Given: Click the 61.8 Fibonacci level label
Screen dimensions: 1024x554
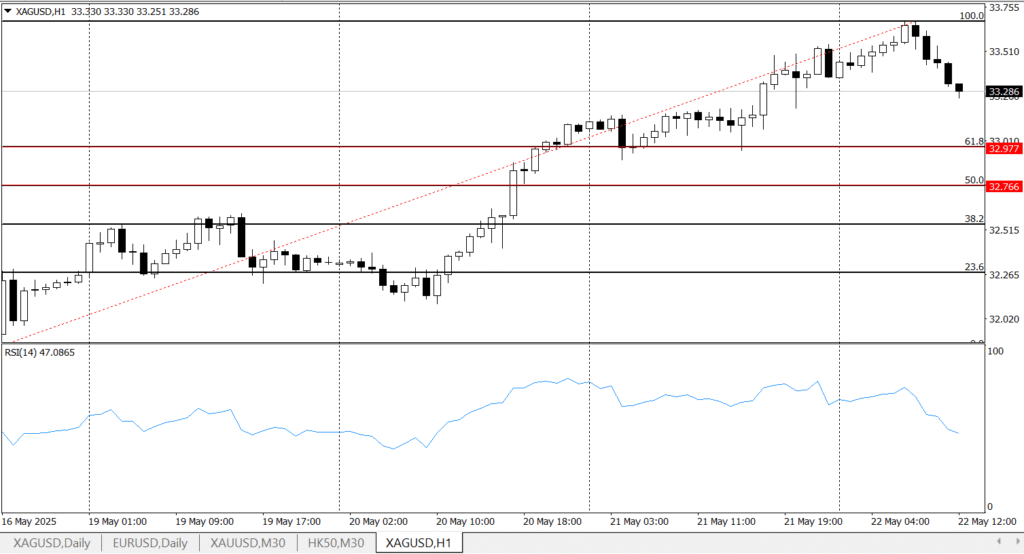Looking at the screenshot, I should click(x=973, y=142).
